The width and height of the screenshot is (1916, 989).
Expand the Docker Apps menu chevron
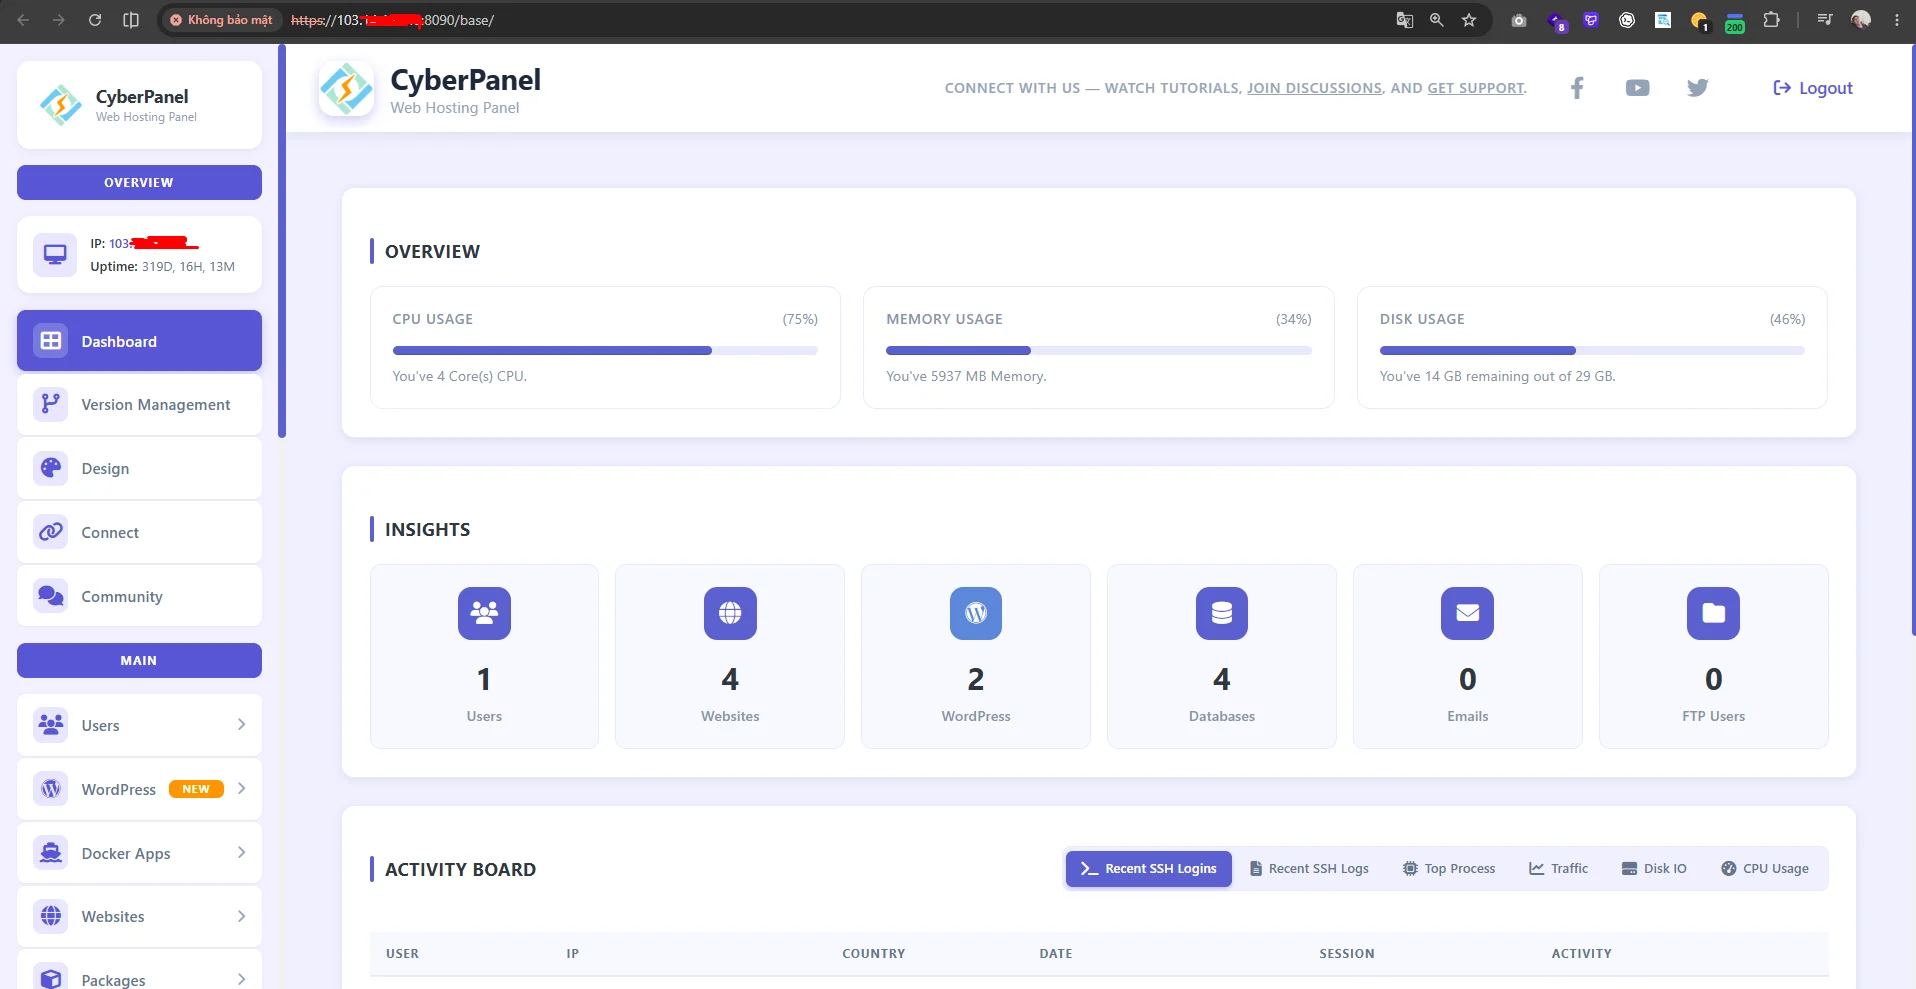[241, 853]
